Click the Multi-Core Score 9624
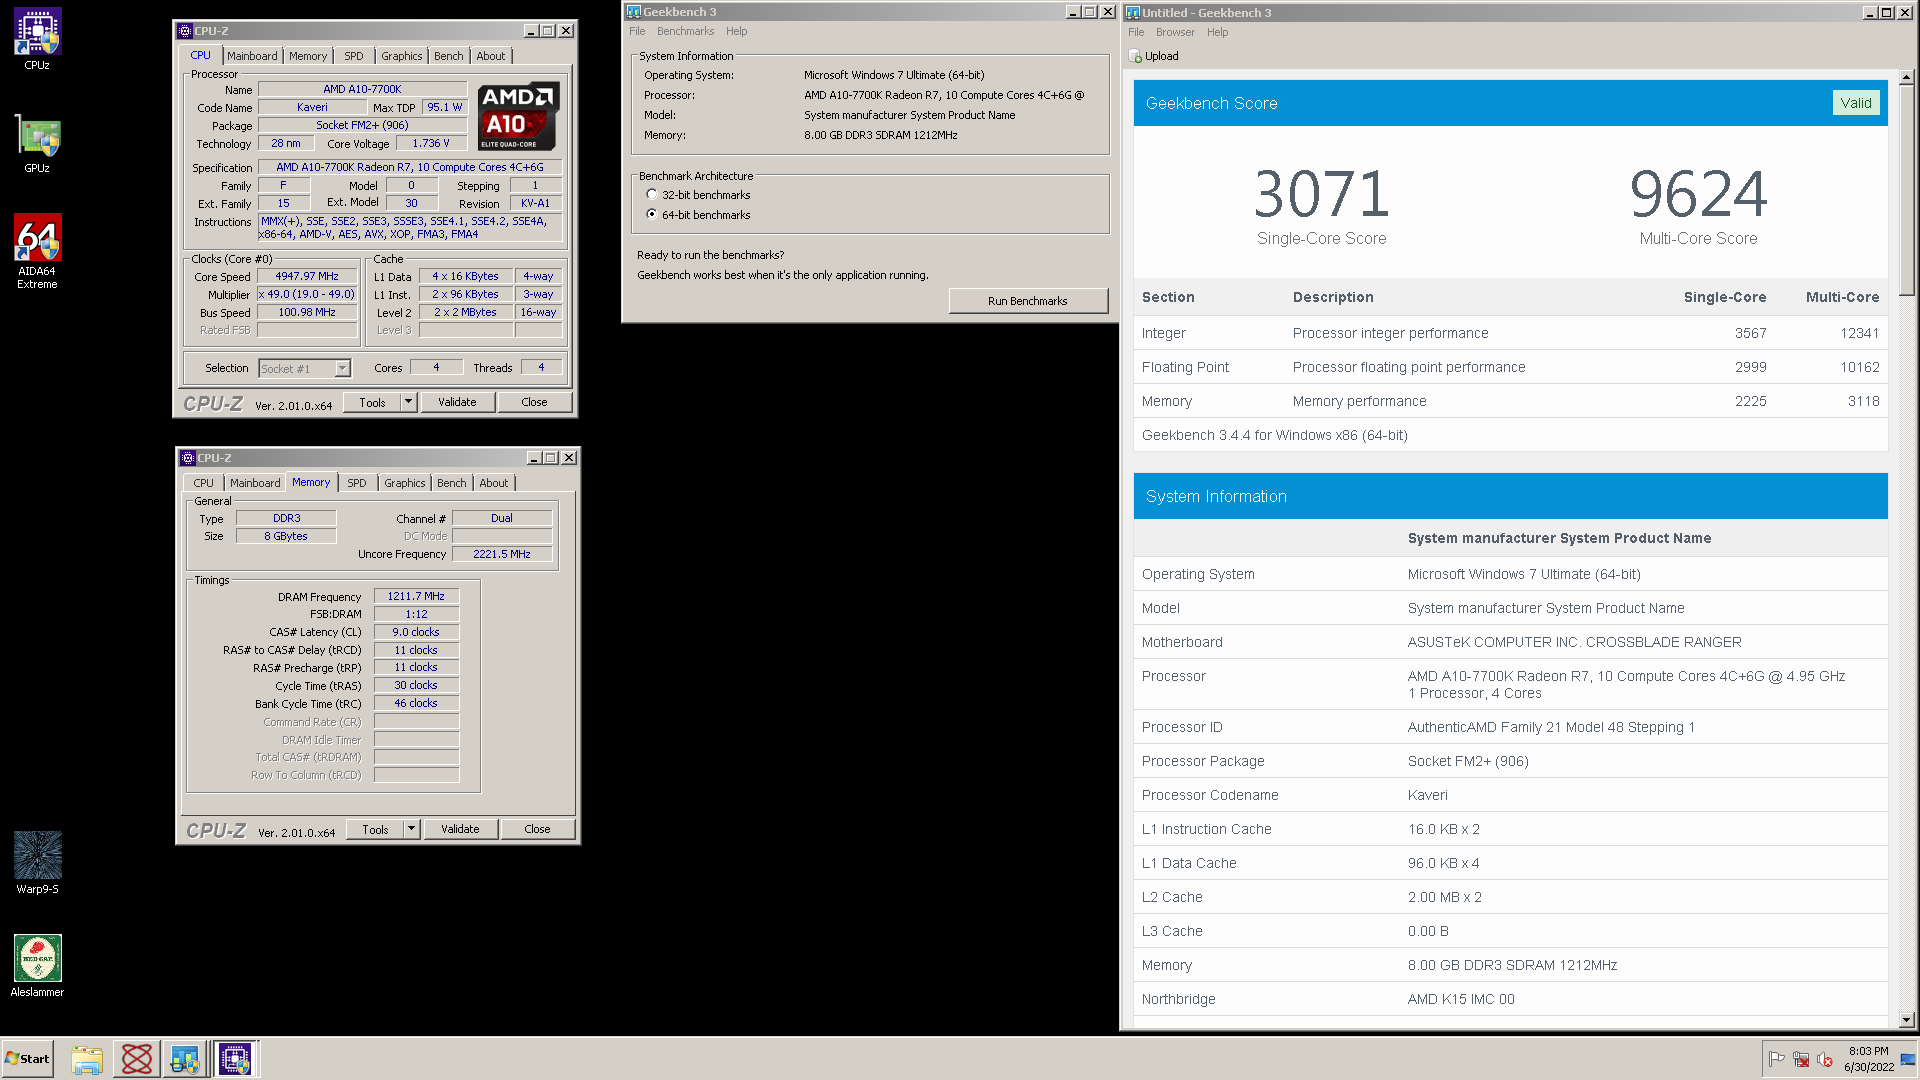 click(x=1698, y=193)
